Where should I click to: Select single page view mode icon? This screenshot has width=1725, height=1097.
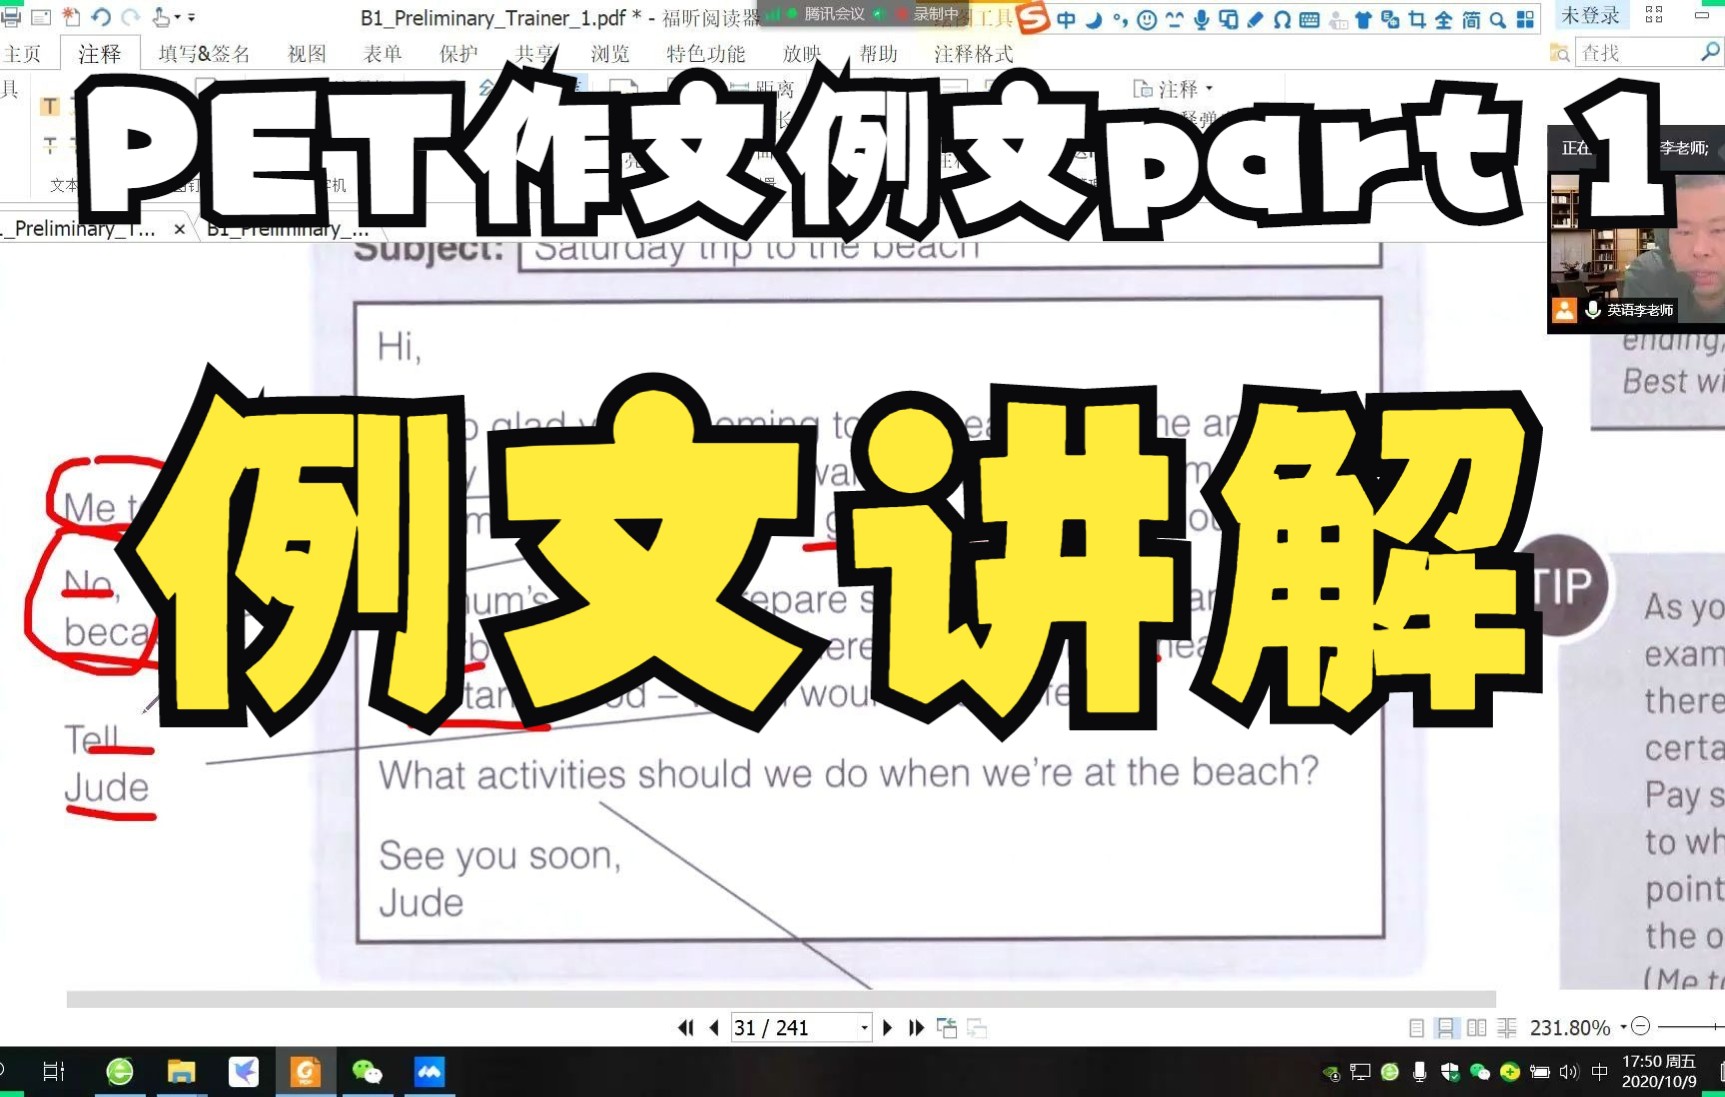[x=1416, y=1027]
